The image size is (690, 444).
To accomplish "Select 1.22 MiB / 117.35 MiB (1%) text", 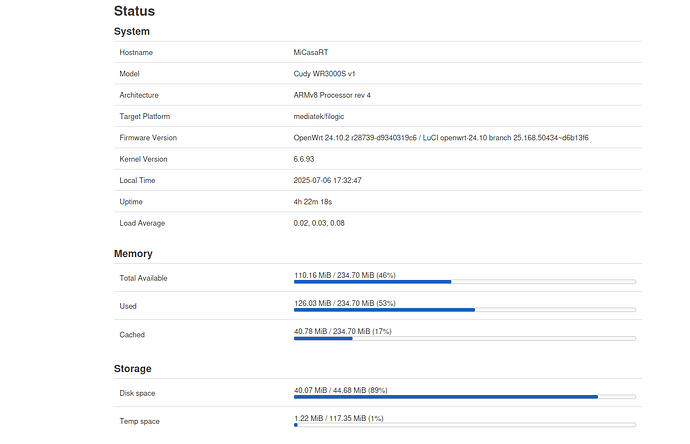I will pos(339,418).
